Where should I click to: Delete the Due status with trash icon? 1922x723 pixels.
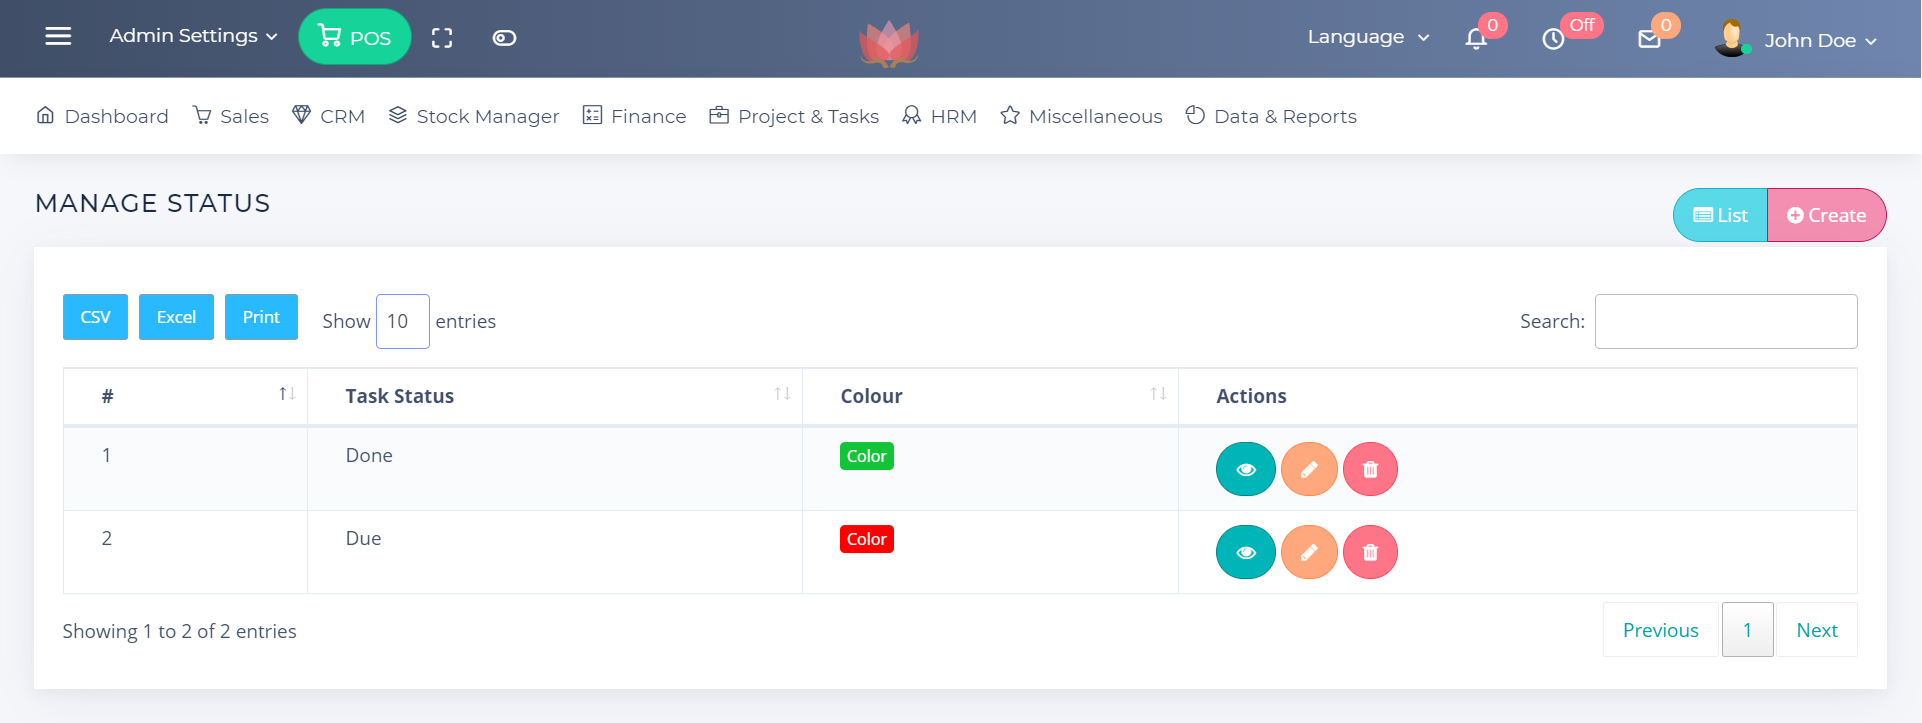point(1370,552)
